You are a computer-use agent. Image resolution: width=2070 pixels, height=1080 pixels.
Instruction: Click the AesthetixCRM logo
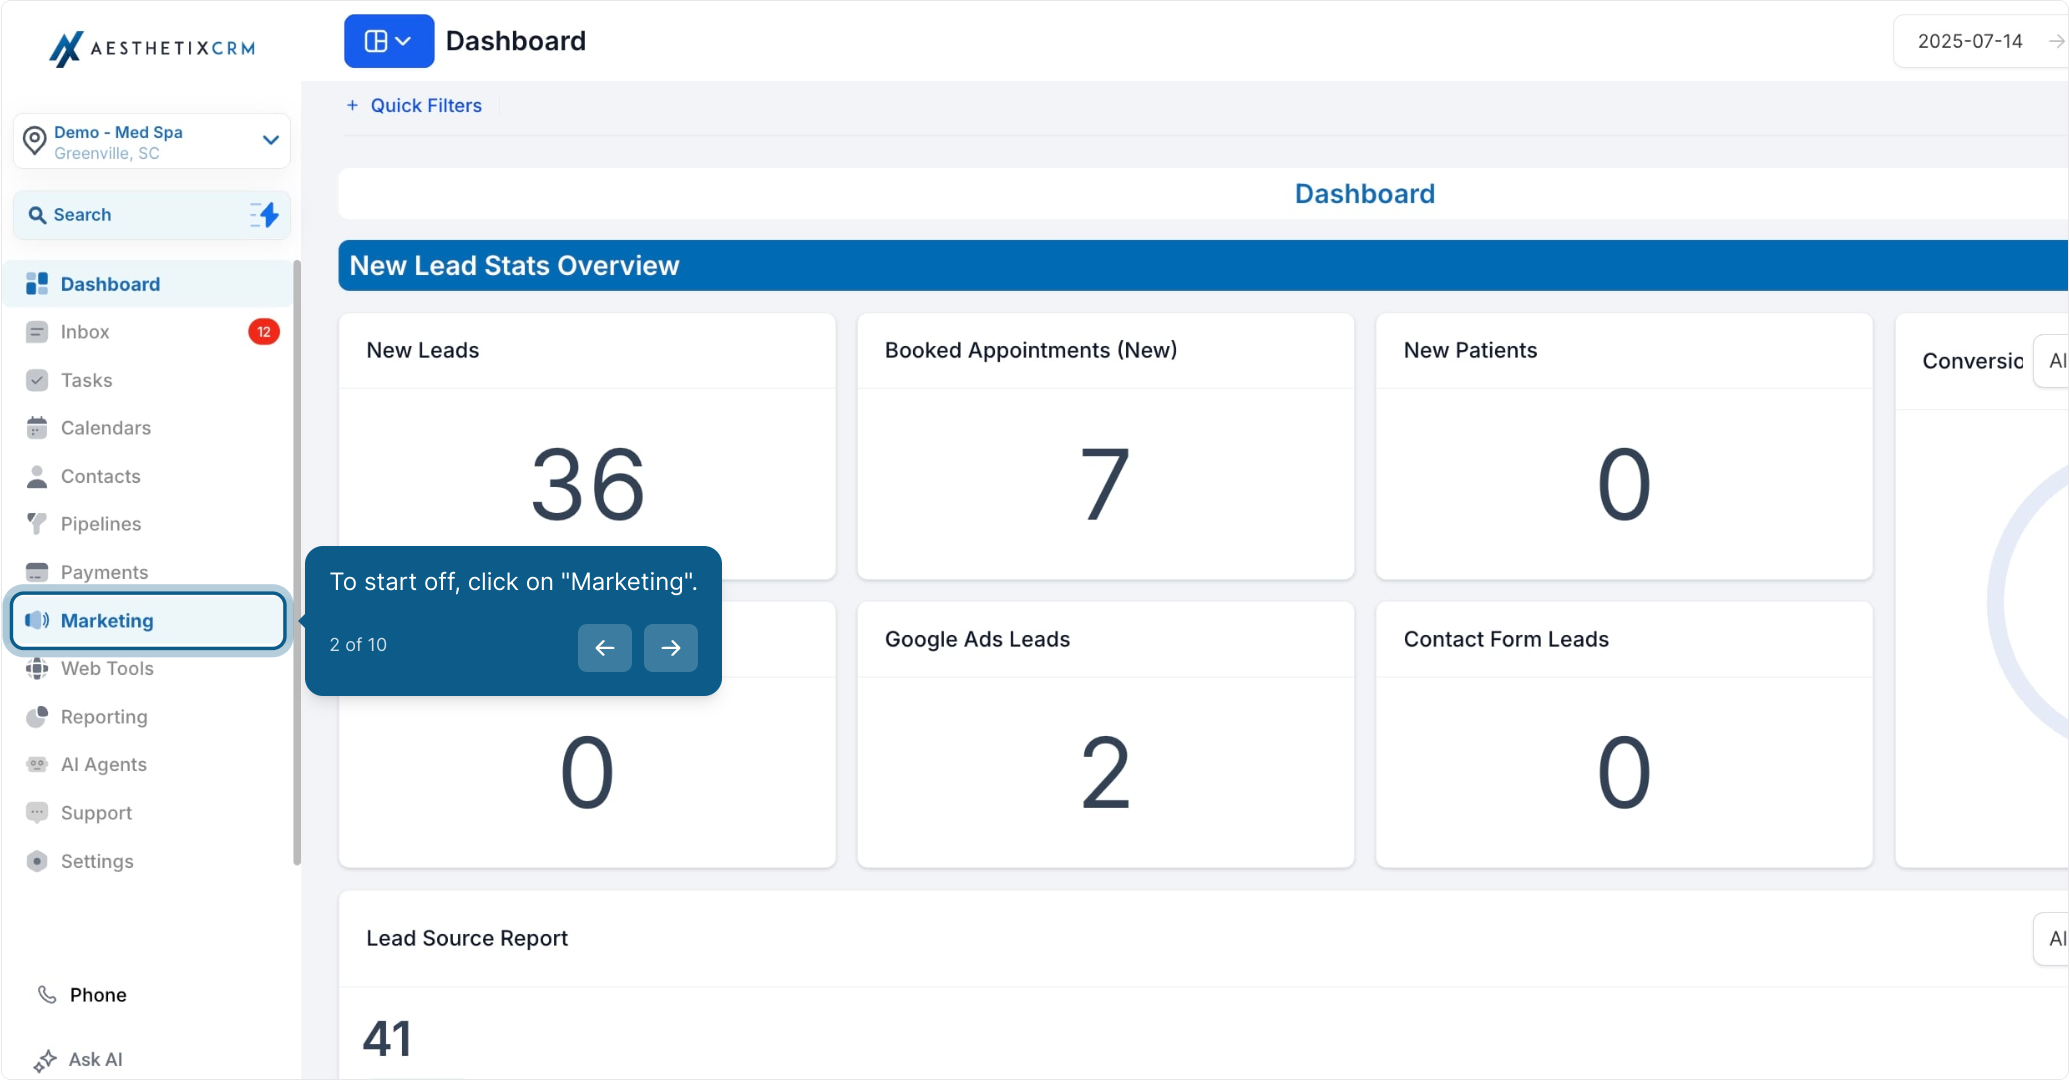coord(152,48)
